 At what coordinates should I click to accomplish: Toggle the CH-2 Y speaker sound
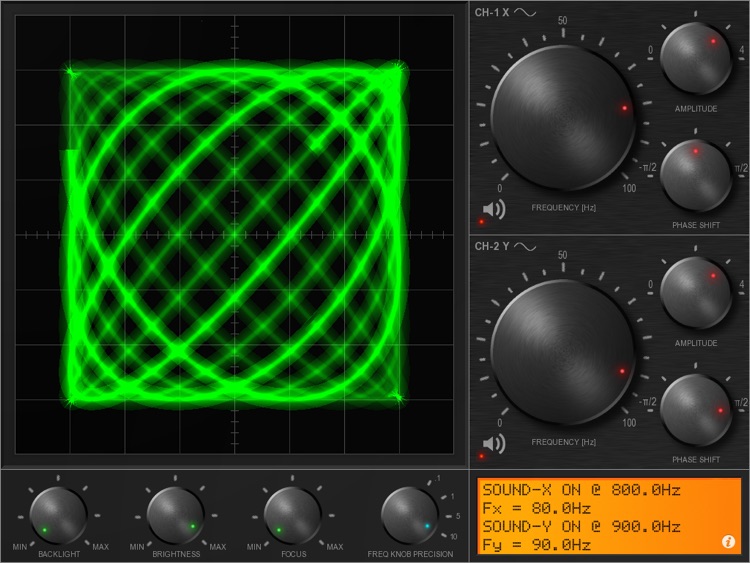(x=494, y=443)
